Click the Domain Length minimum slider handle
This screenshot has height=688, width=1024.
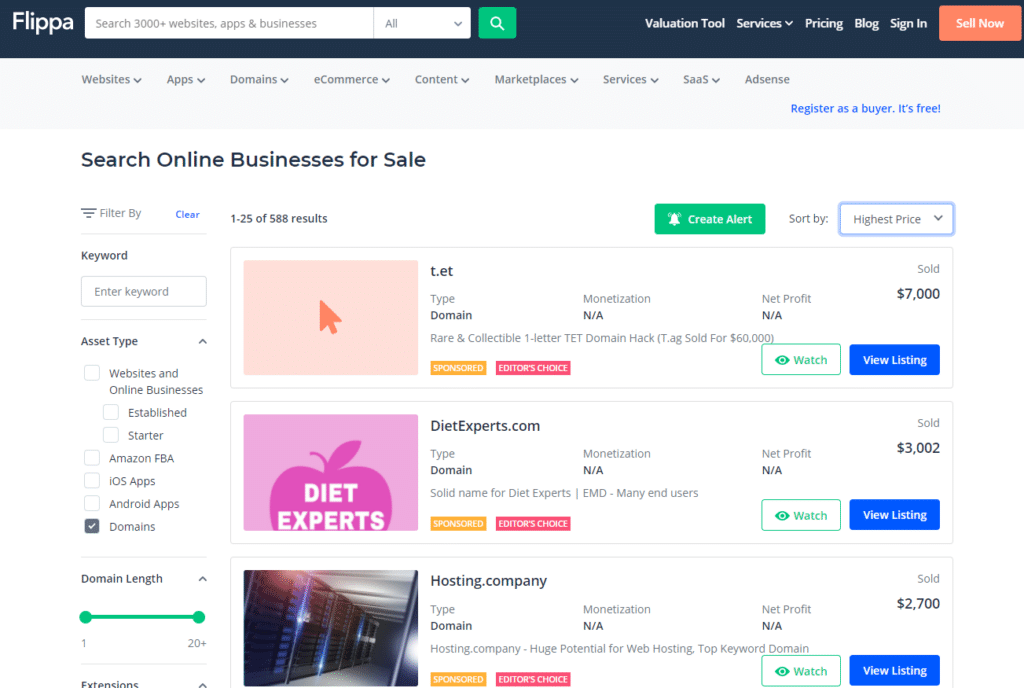tap(86, 617)
